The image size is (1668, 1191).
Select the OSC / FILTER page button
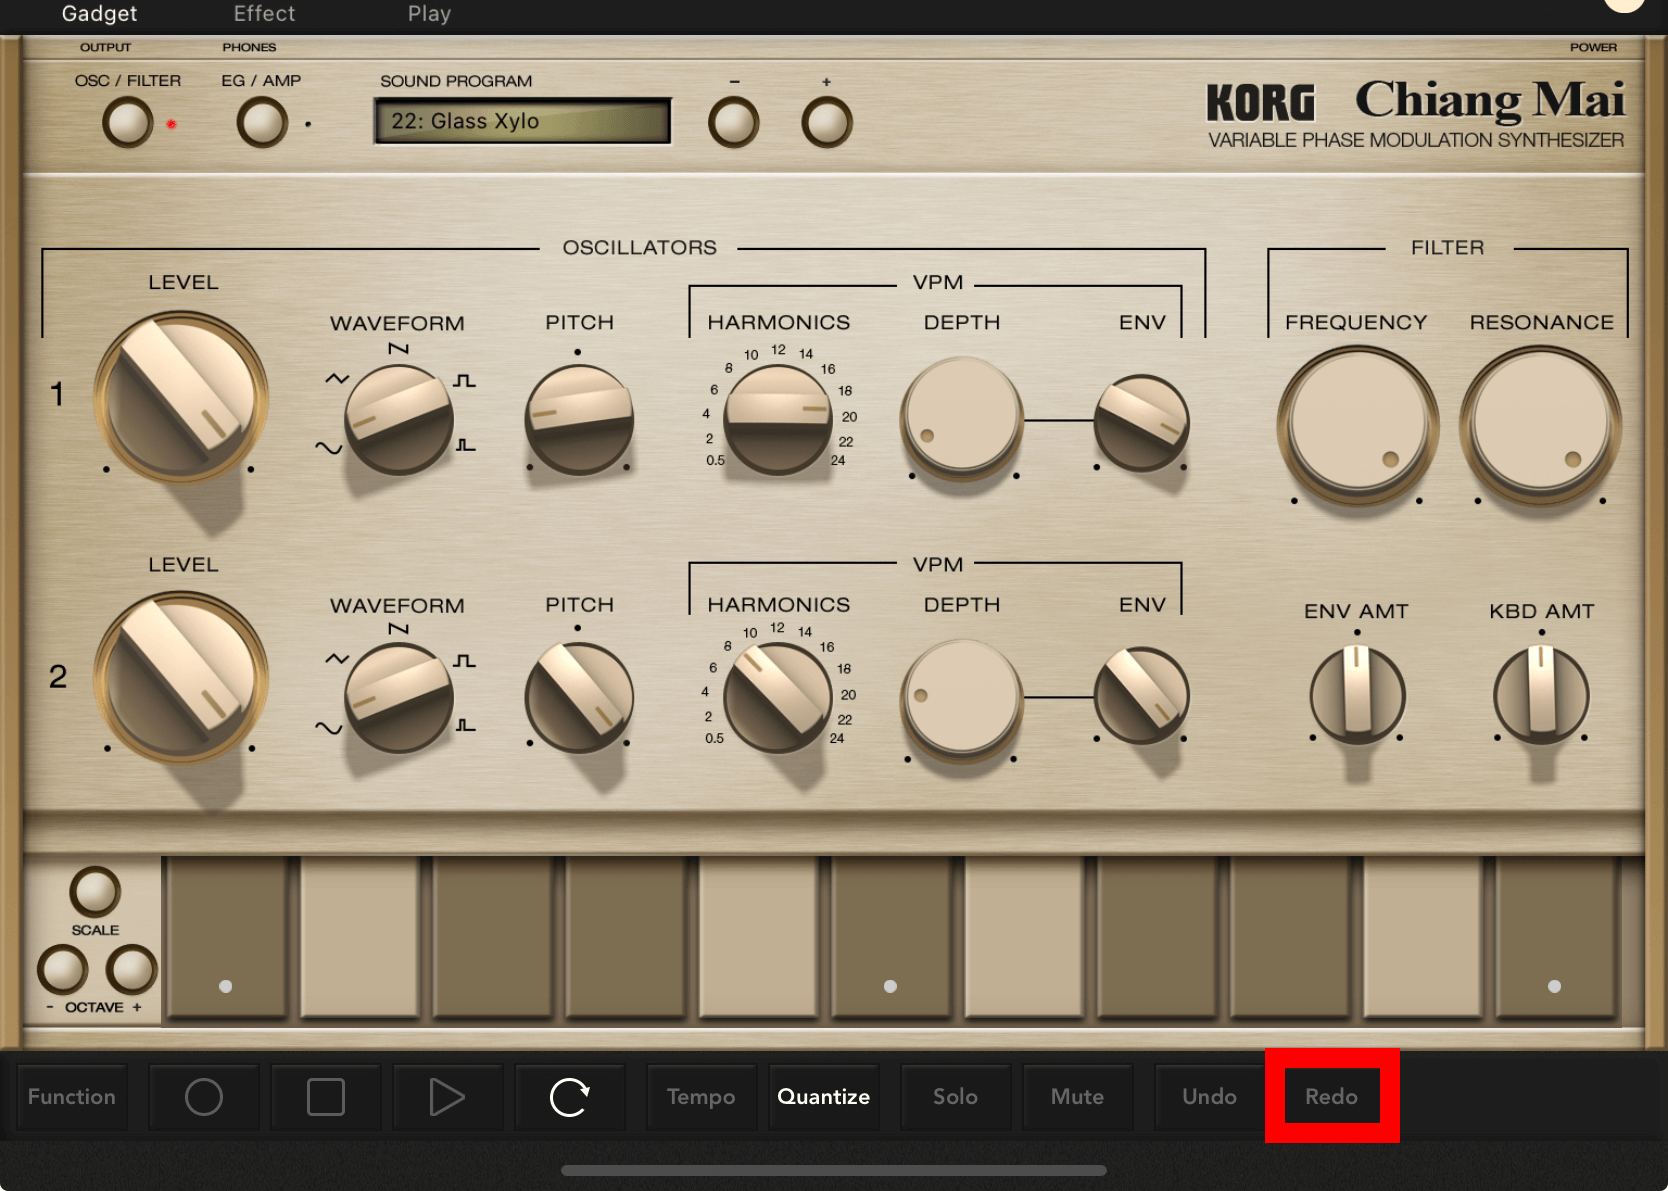coord(128,124)
